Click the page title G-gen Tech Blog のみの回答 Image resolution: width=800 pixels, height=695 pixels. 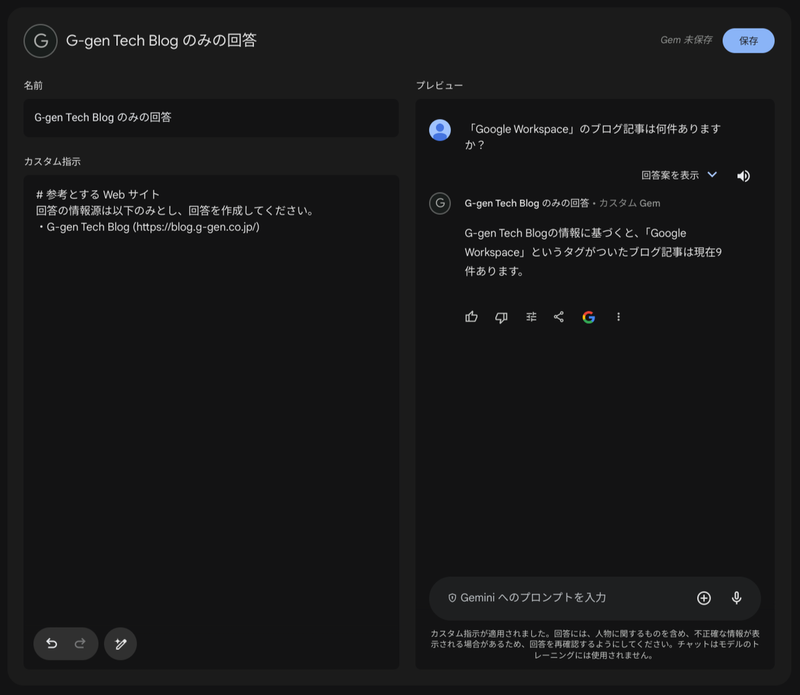(x=161, y=41)
